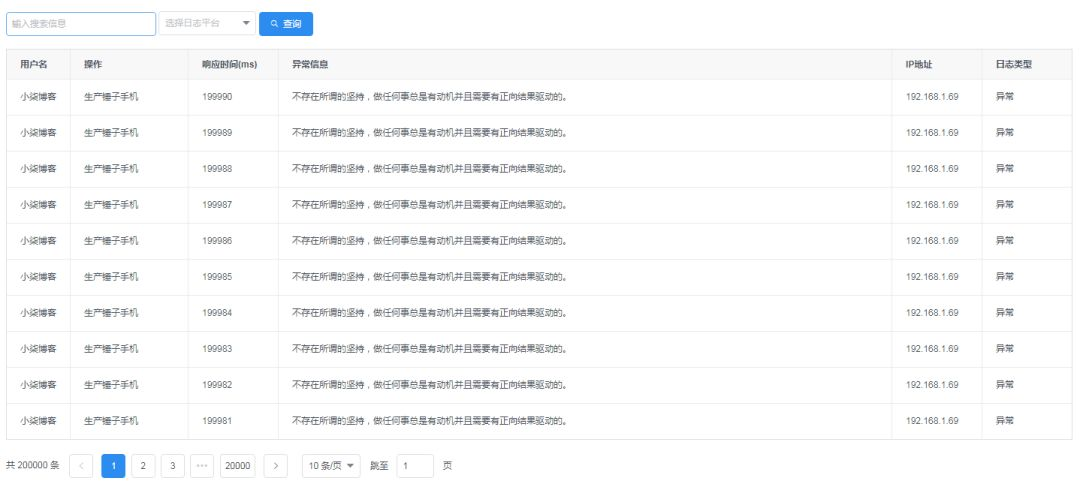
Task: Expand log platform list via arrow icon
Action: tap(246, 23)
